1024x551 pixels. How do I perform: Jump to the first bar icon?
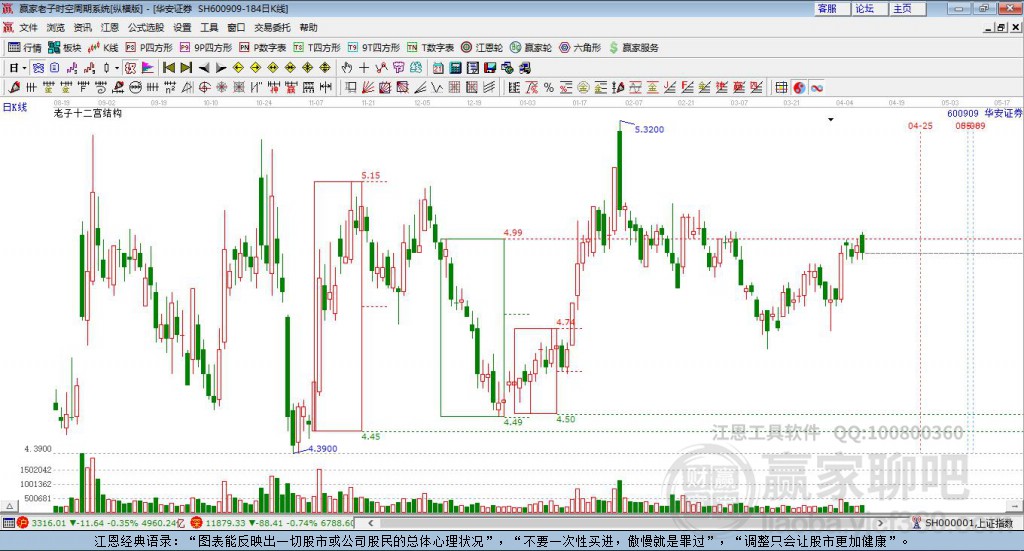click(x=168, y=68)
